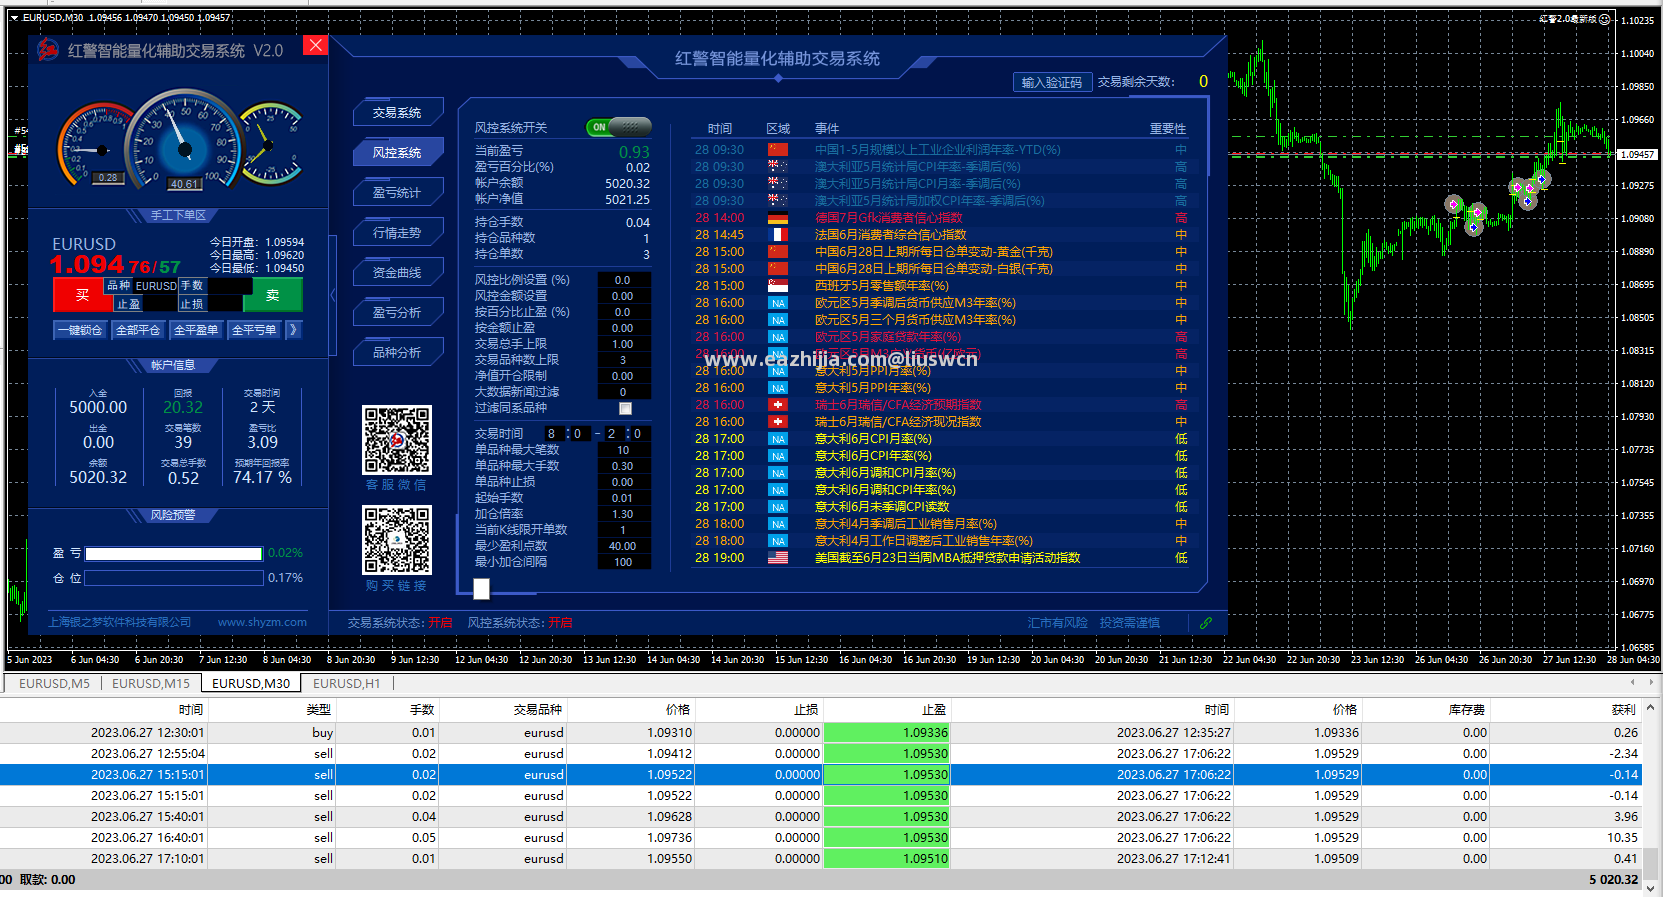
Task: Select the 风控系统 tab
Action: (x=398, y=153)
